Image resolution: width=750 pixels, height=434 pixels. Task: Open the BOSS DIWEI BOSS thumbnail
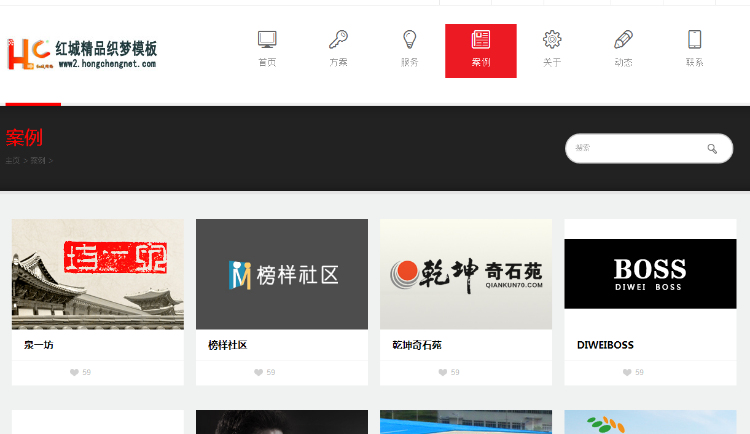[650, 274]
